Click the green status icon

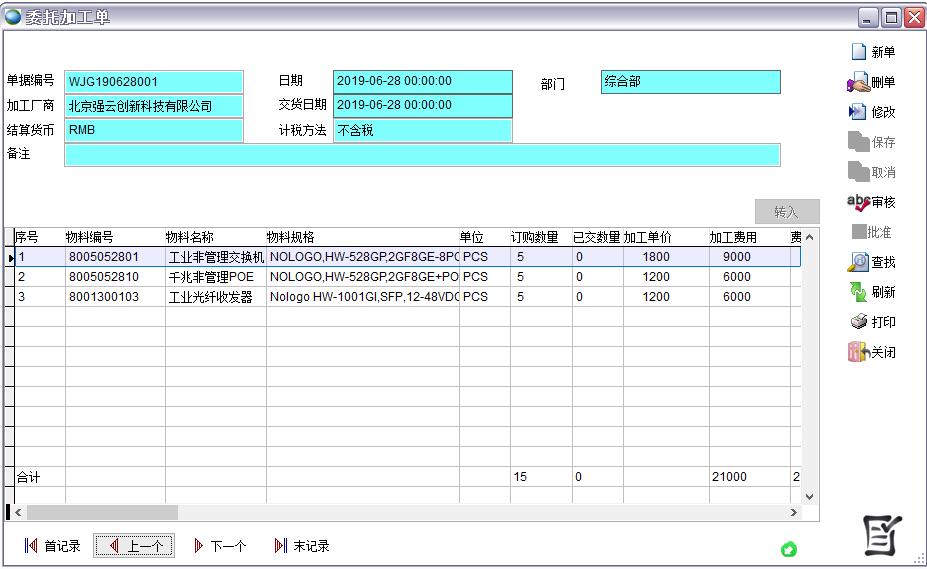(x=789, y=549)
